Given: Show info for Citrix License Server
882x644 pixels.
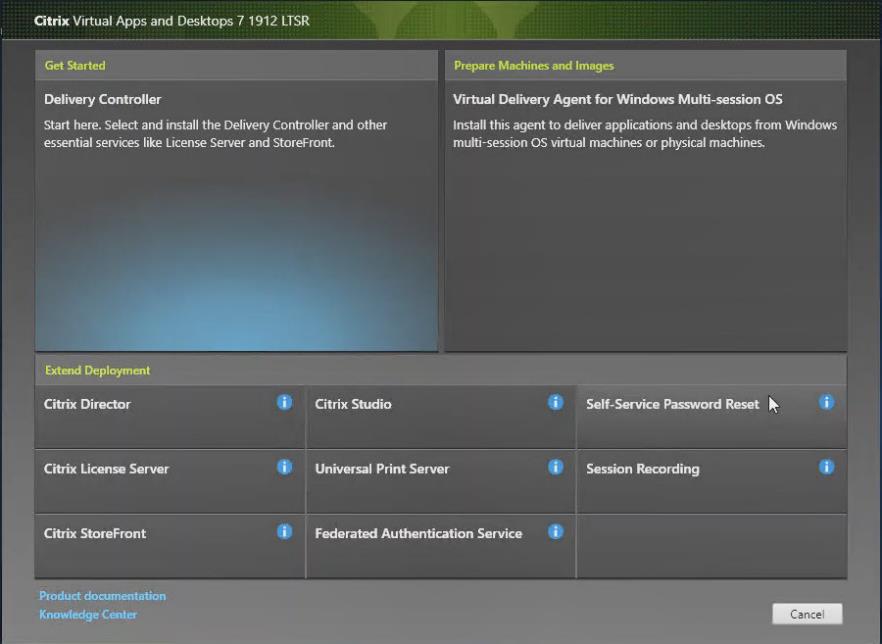Looking at the screenshot, I should [x=284, y=467].
